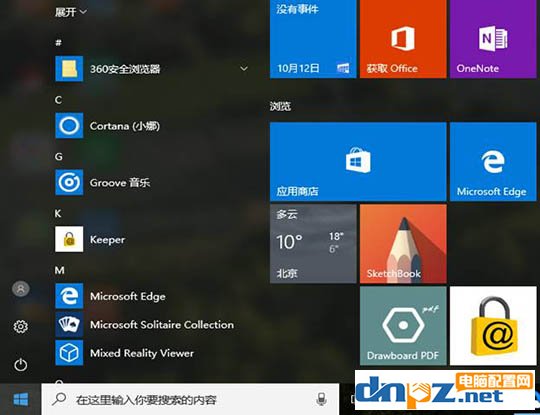The height and width of the screenshot is (415, 540).
Task: Open the calendar tile showing 10月12日
Action: 313,39
